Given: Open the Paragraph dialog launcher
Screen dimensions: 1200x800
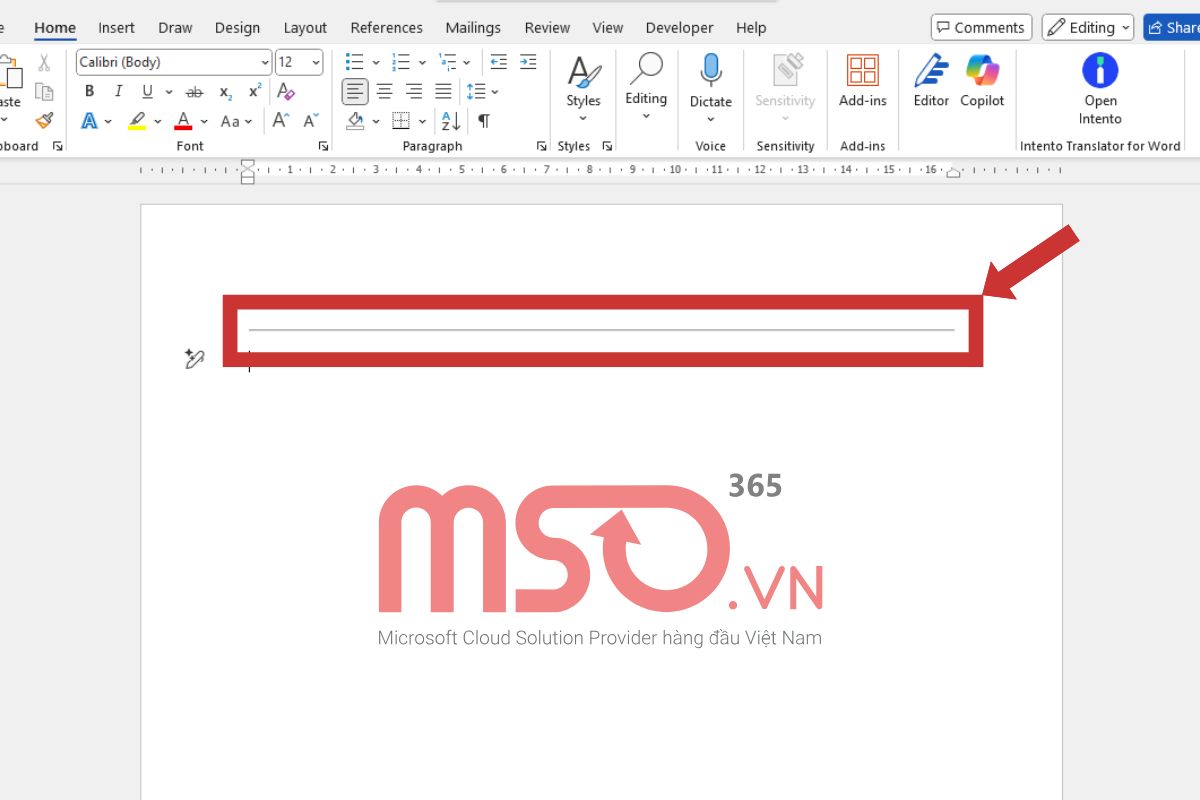Looking at the screenshot, I should pyautogui.click(x=541, y=146).
